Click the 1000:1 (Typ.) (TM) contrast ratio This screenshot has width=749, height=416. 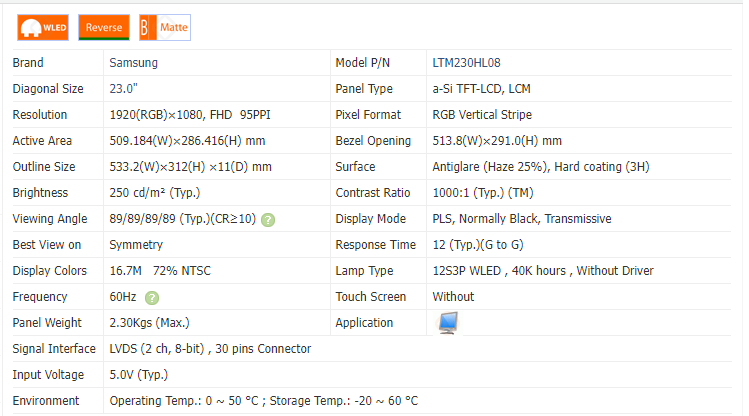coord(483,192)
